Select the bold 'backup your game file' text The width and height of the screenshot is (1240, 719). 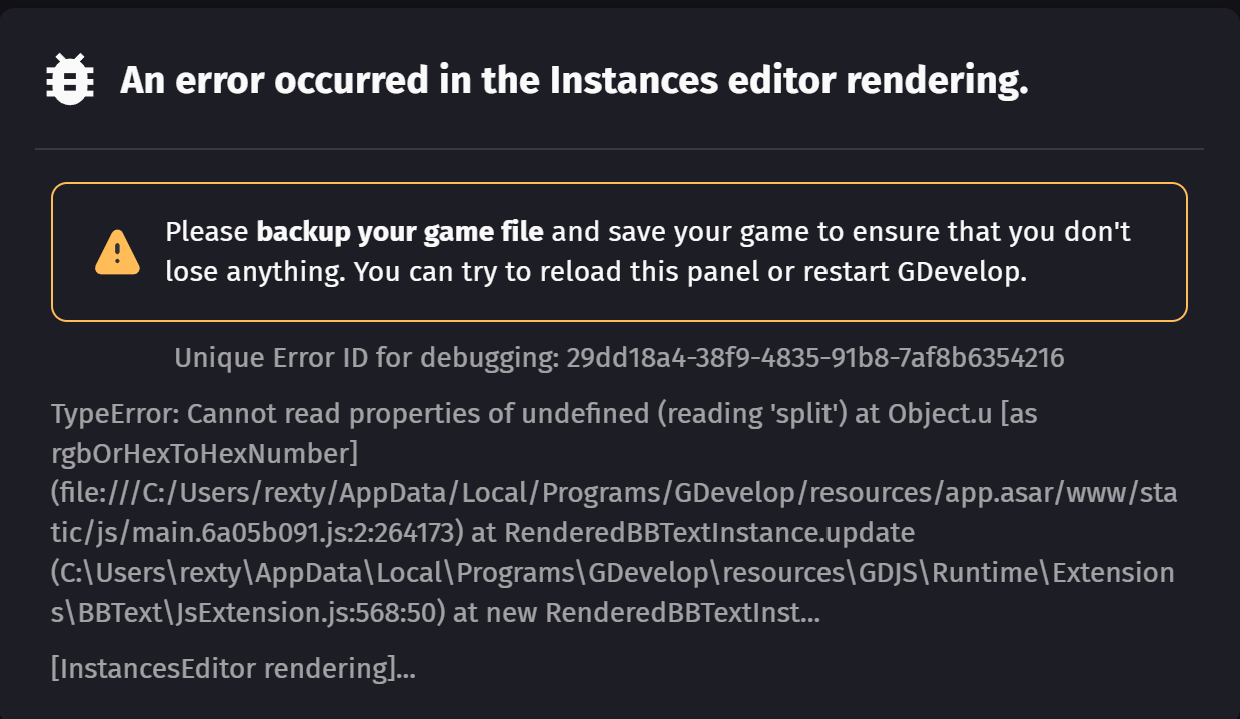pyautogui.click(x=400, y=232)
